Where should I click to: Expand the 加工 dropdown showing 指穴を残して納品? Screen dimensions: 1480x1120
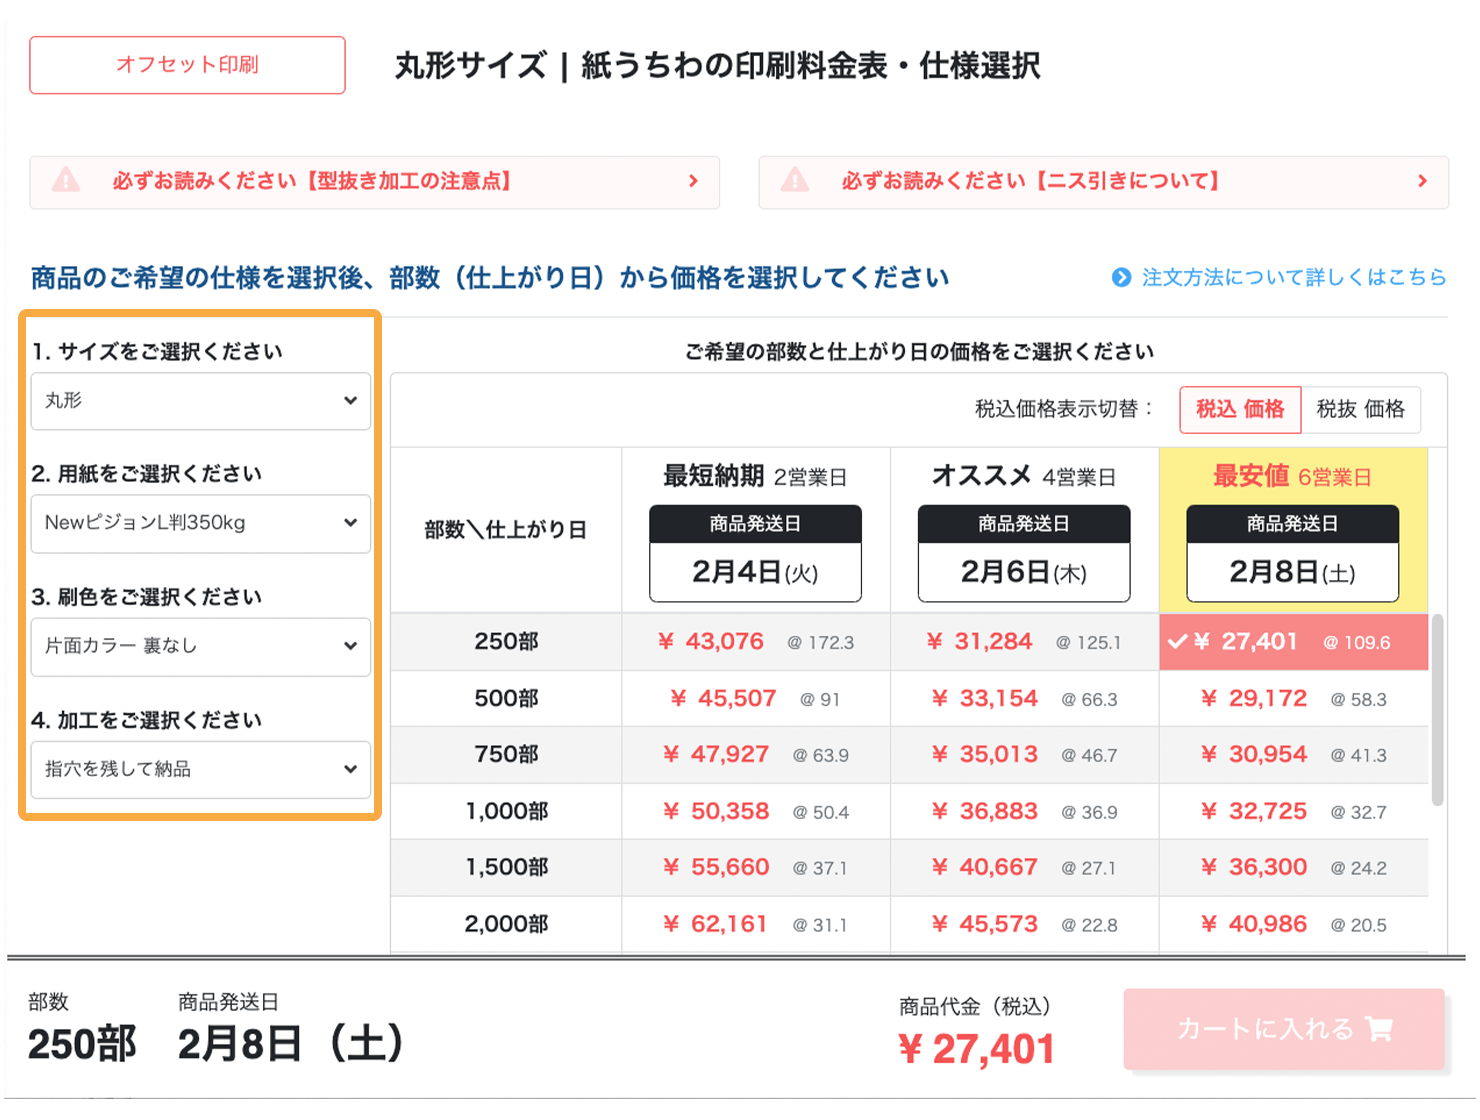click(x=200, y=770)
